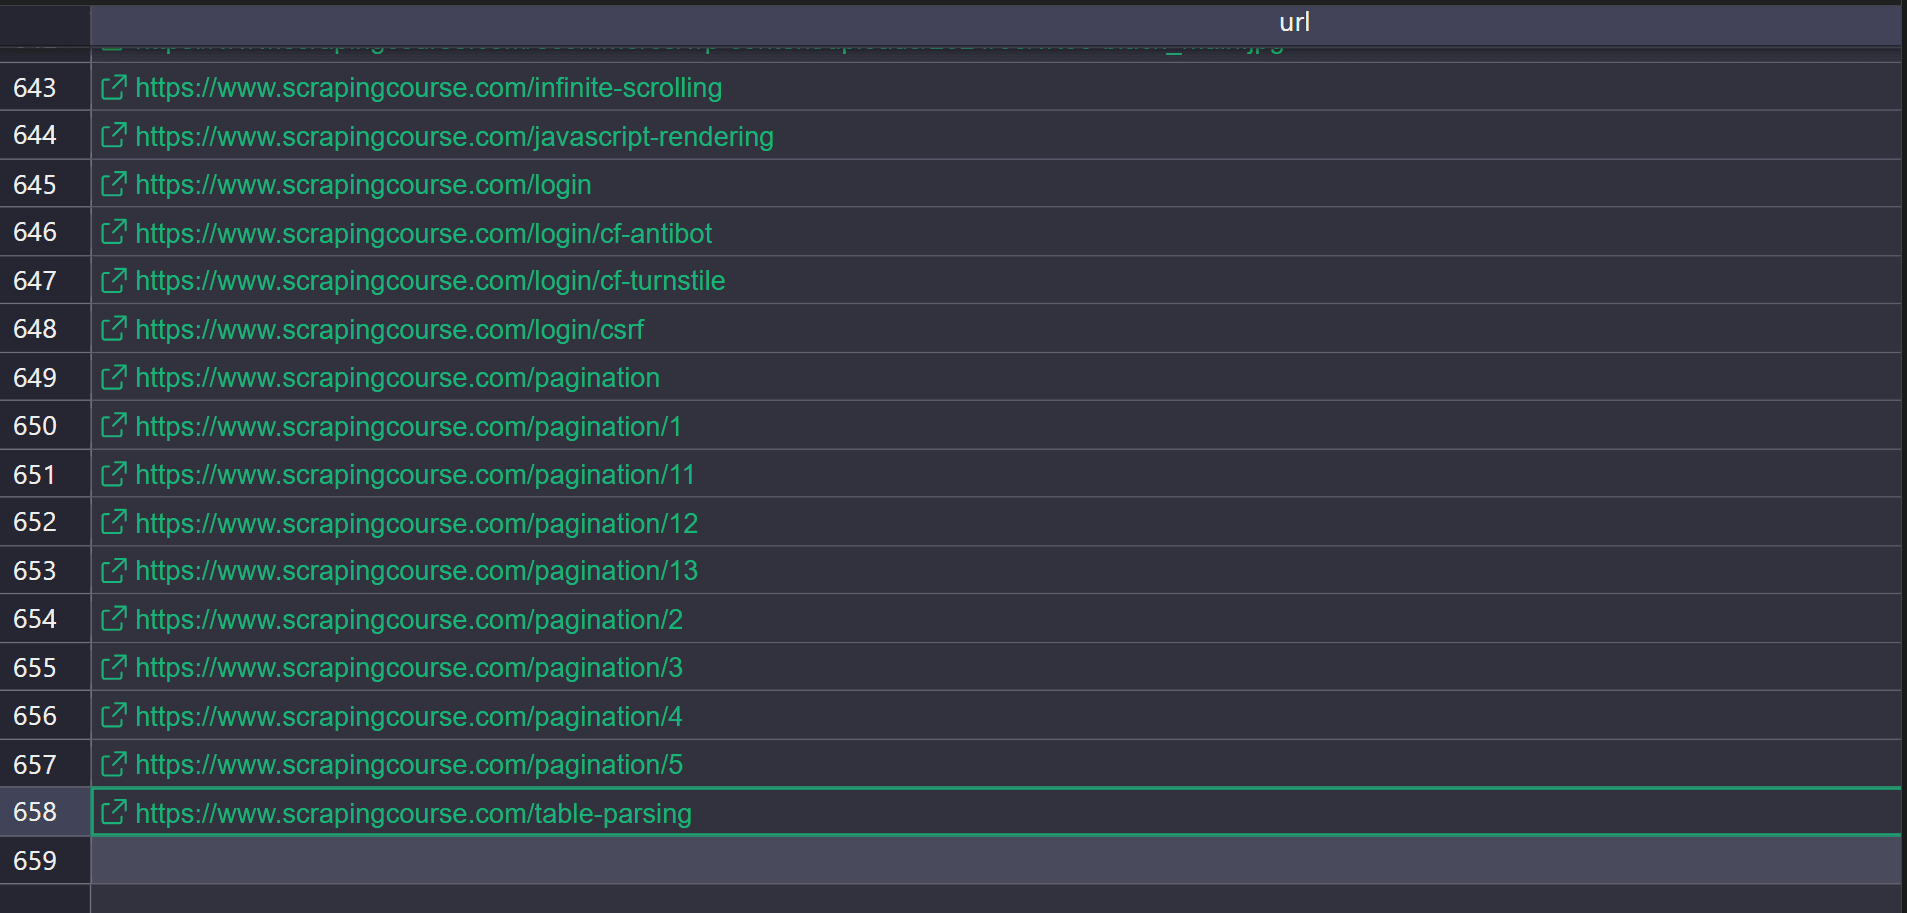Open the pagination/13 link
1907x913 pixels.
click(416, 571)
